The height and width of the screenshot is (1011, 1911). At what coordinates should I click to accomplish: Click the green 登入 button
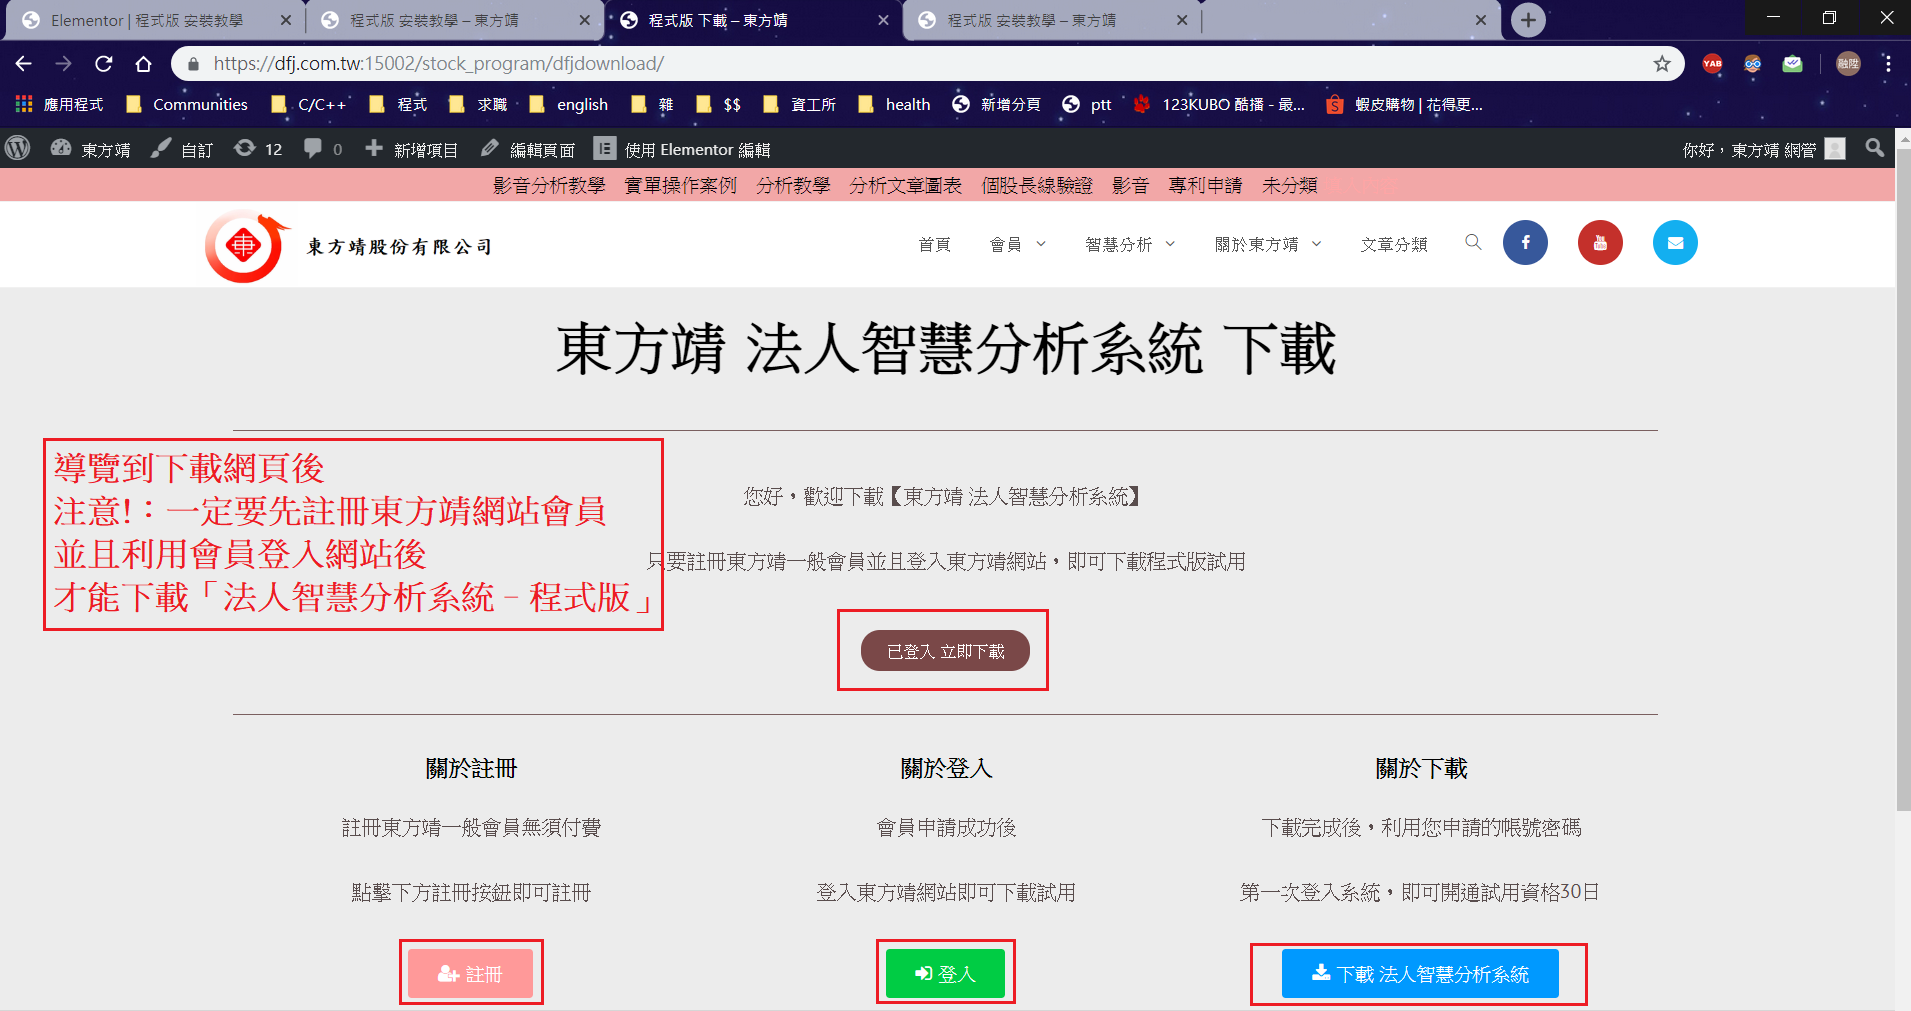pyautogui.click(x=945, y=973)
